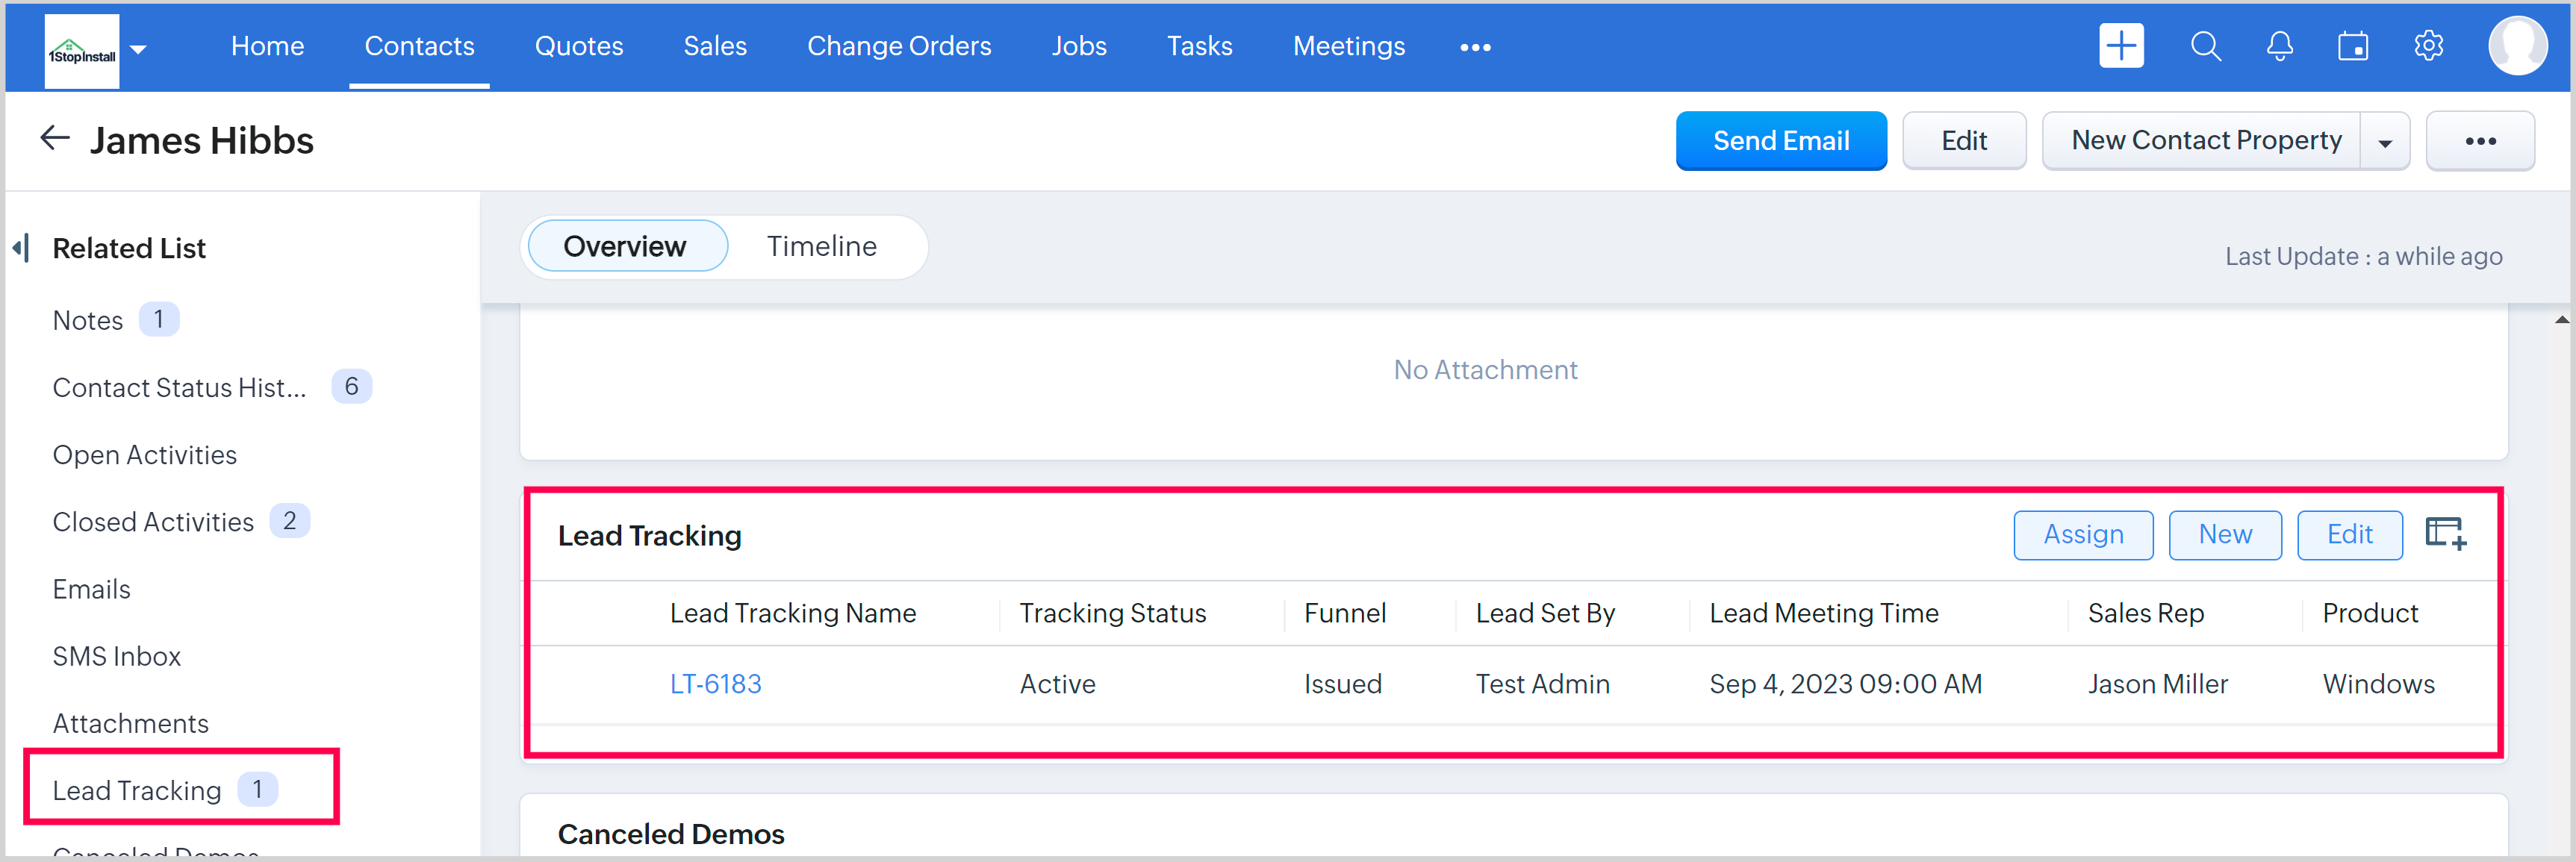The width and height of the screenshot is (2576, 862).
Task: Open the search magnifier icon
Action: click(x=2205, y=46)
